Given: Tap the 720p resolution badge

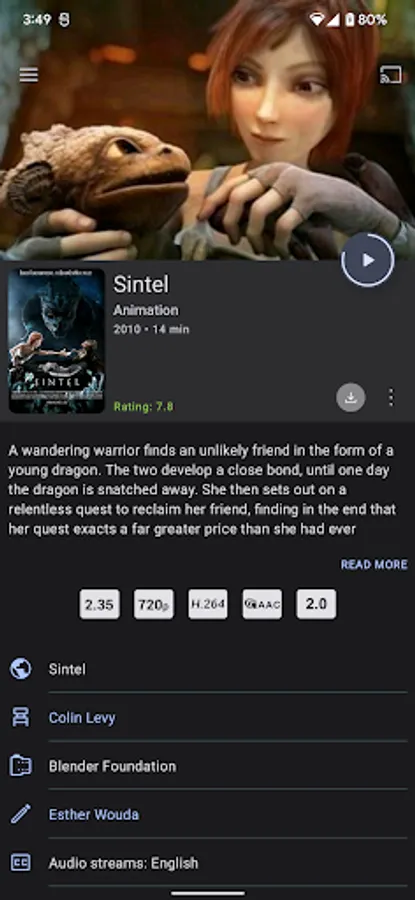Looking at the screenshot, I should point(154,604).
